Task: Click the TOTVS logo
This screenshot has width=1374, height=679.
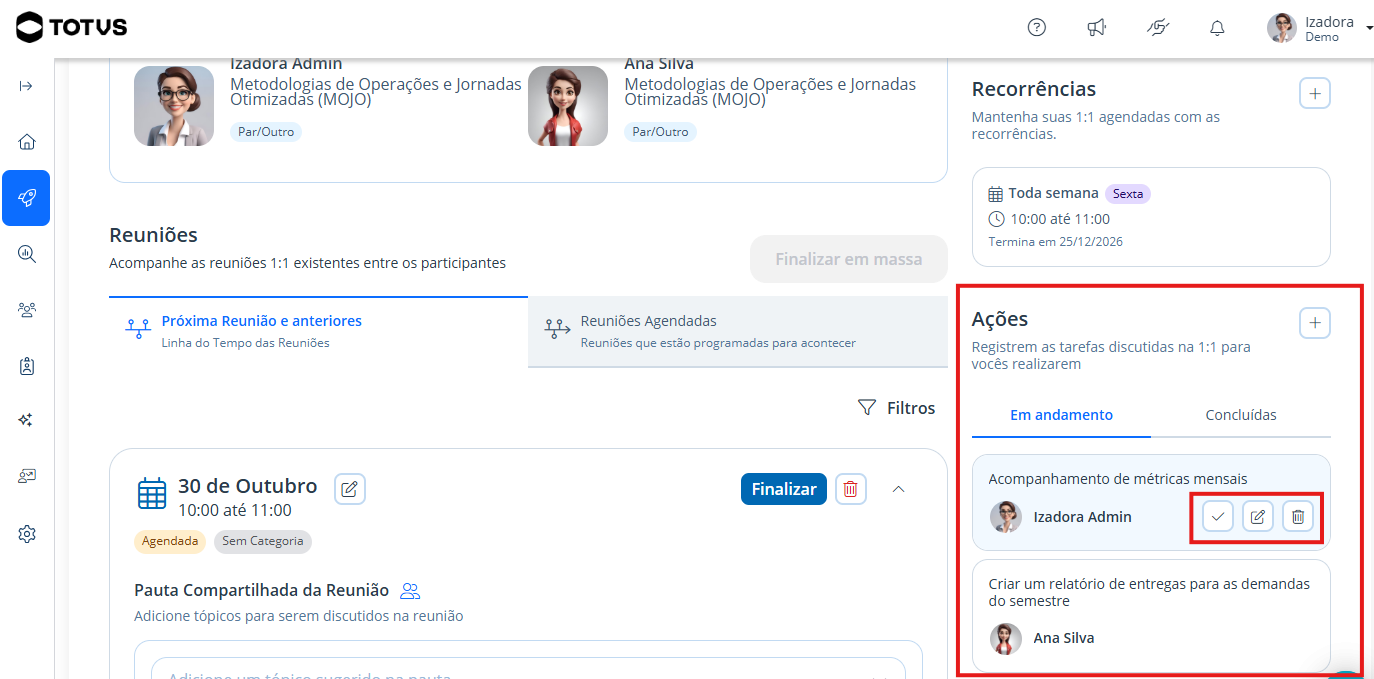Action: [72, 27]
